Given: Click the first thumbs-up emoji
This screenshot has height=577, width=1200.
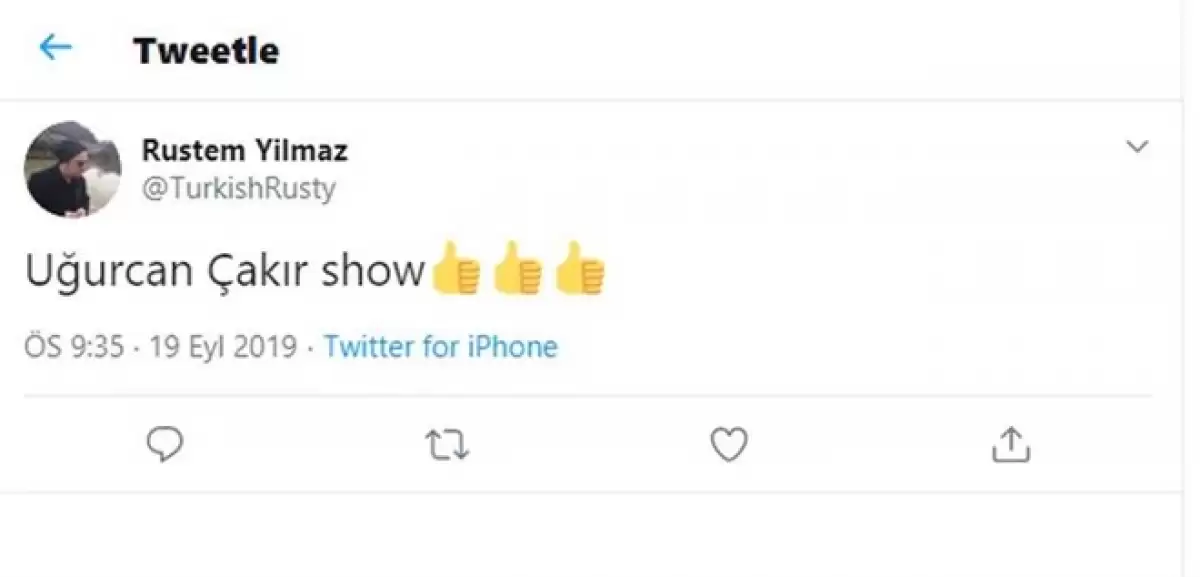Looking at the screenshot, I should coord(455,270).
